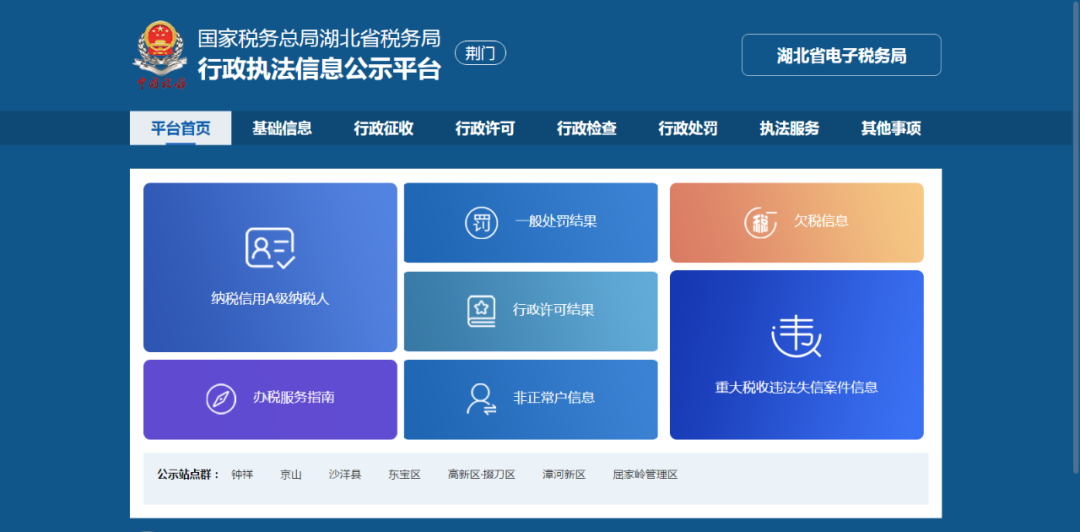This screenshot has height=532, width=1080.
Task: Open the 平台首页 tab
Action: pos(180,129)
